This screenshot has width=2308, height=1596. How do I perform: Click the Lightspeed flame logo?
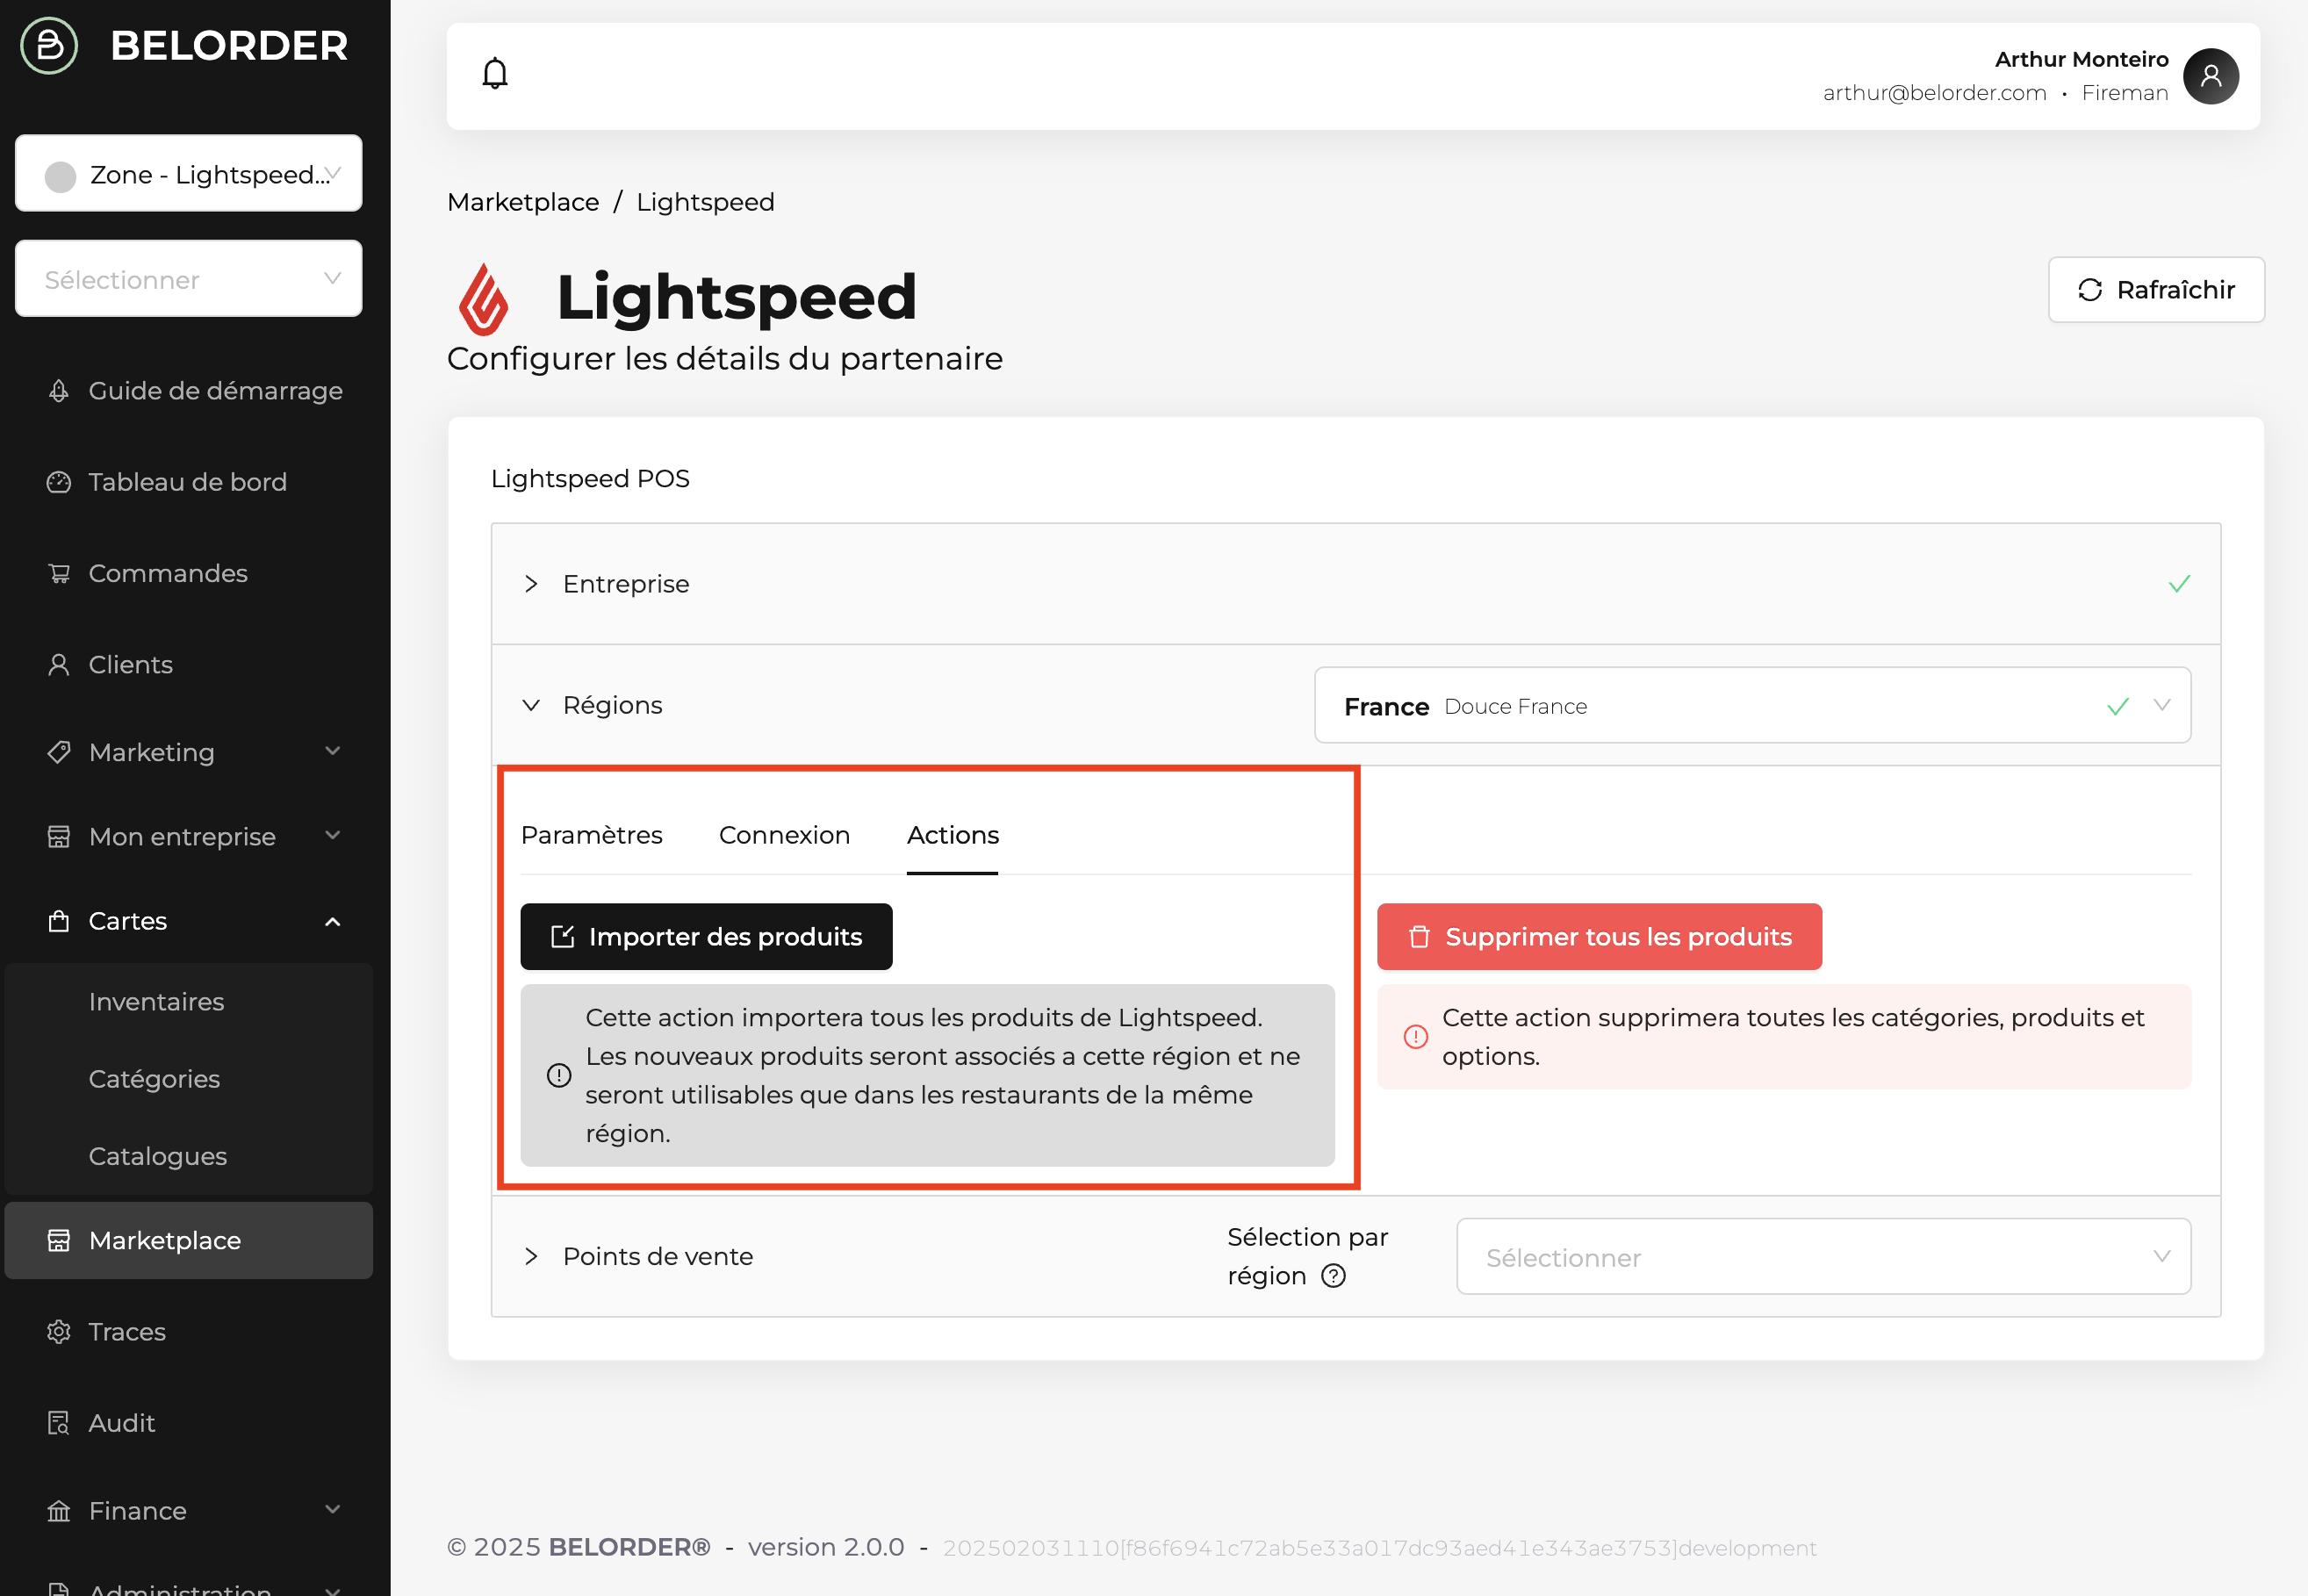coord(483,298)
